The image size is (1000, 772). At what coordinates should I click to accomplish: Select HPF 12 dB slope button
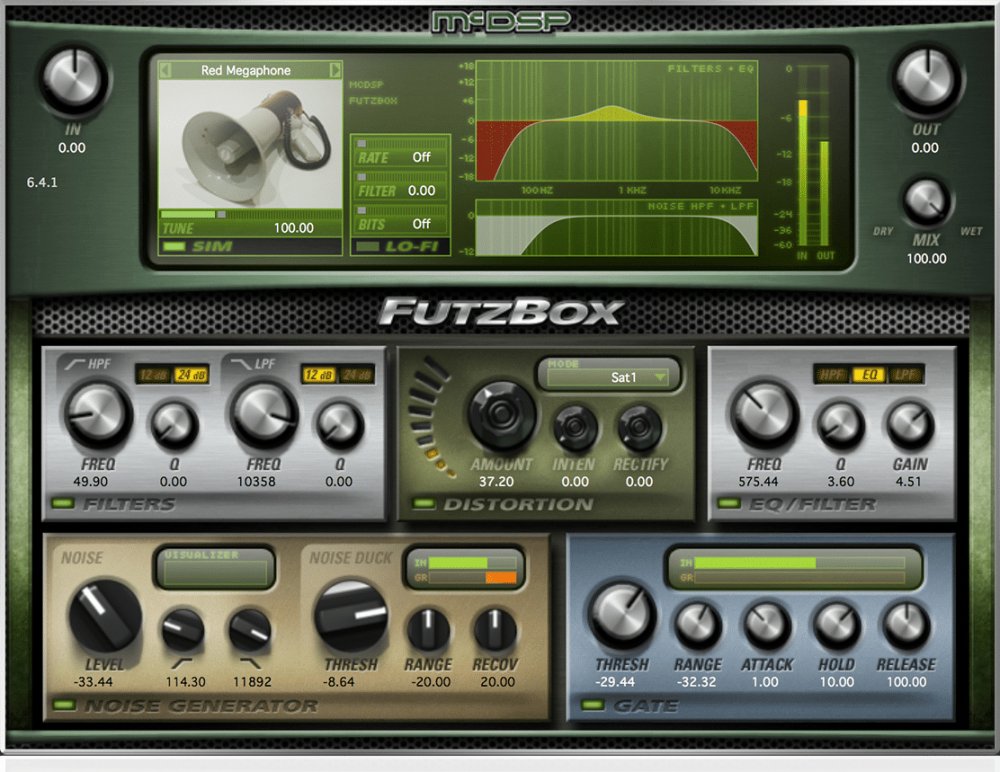[x=152, y=375]
